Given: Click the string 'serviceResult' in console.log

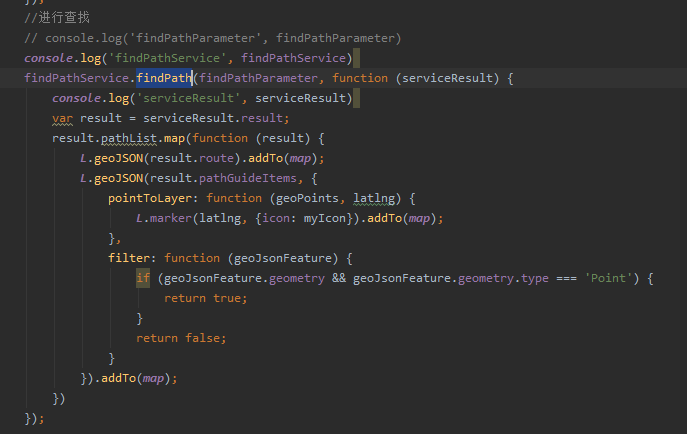Looking at the screenshot, I should click(188, 98).
